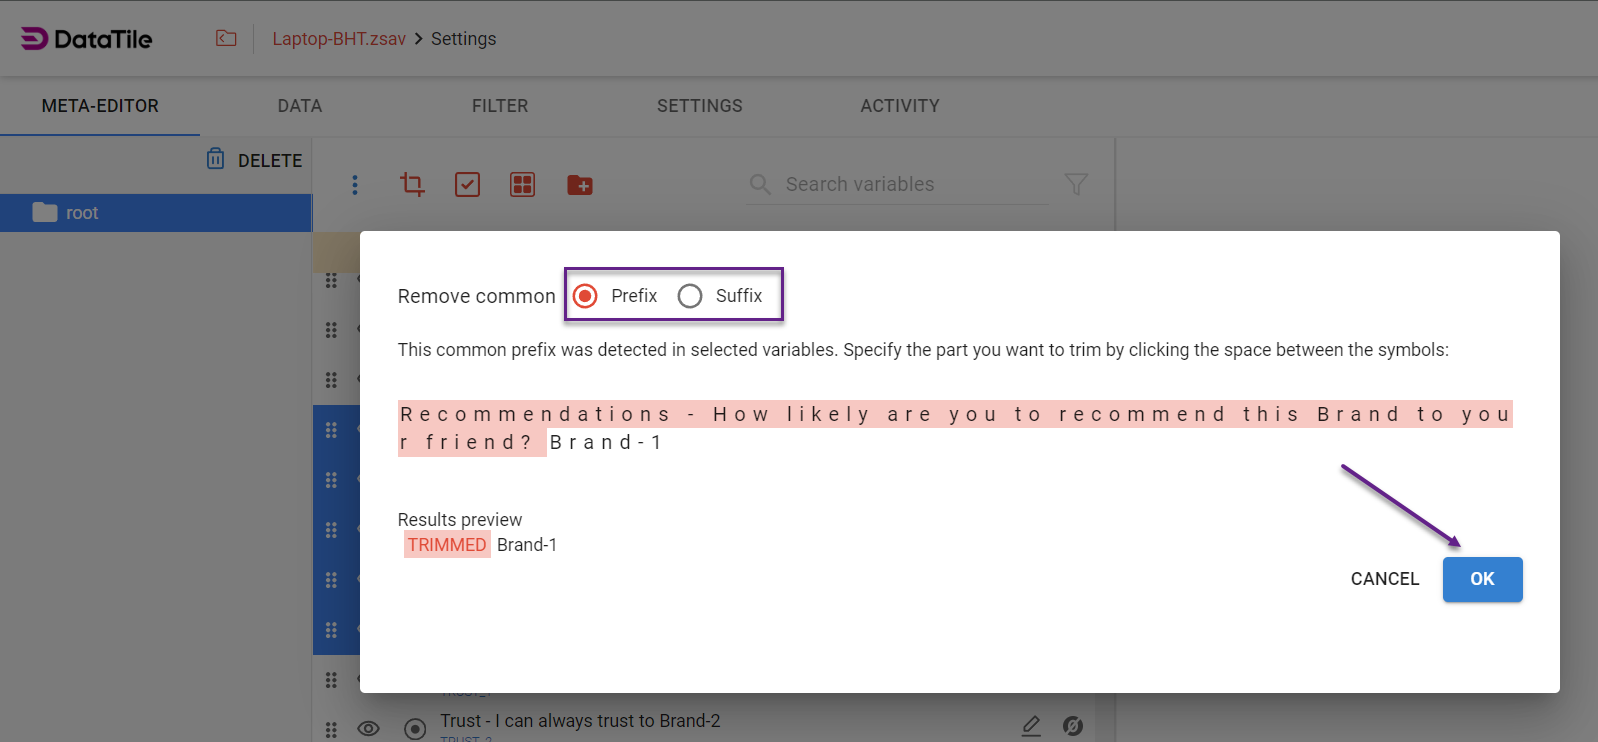
Task: Click the DataTile logo
Action: coord(87,39)
